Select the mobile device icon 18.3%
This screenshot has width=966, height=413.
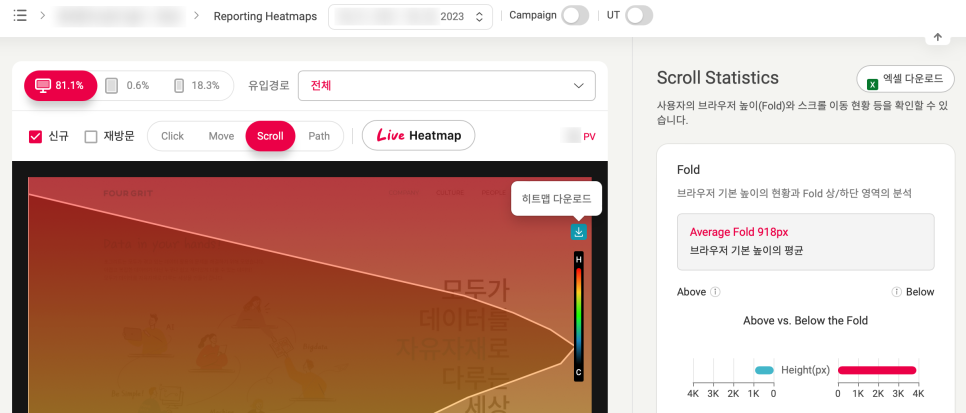point(196,86)
